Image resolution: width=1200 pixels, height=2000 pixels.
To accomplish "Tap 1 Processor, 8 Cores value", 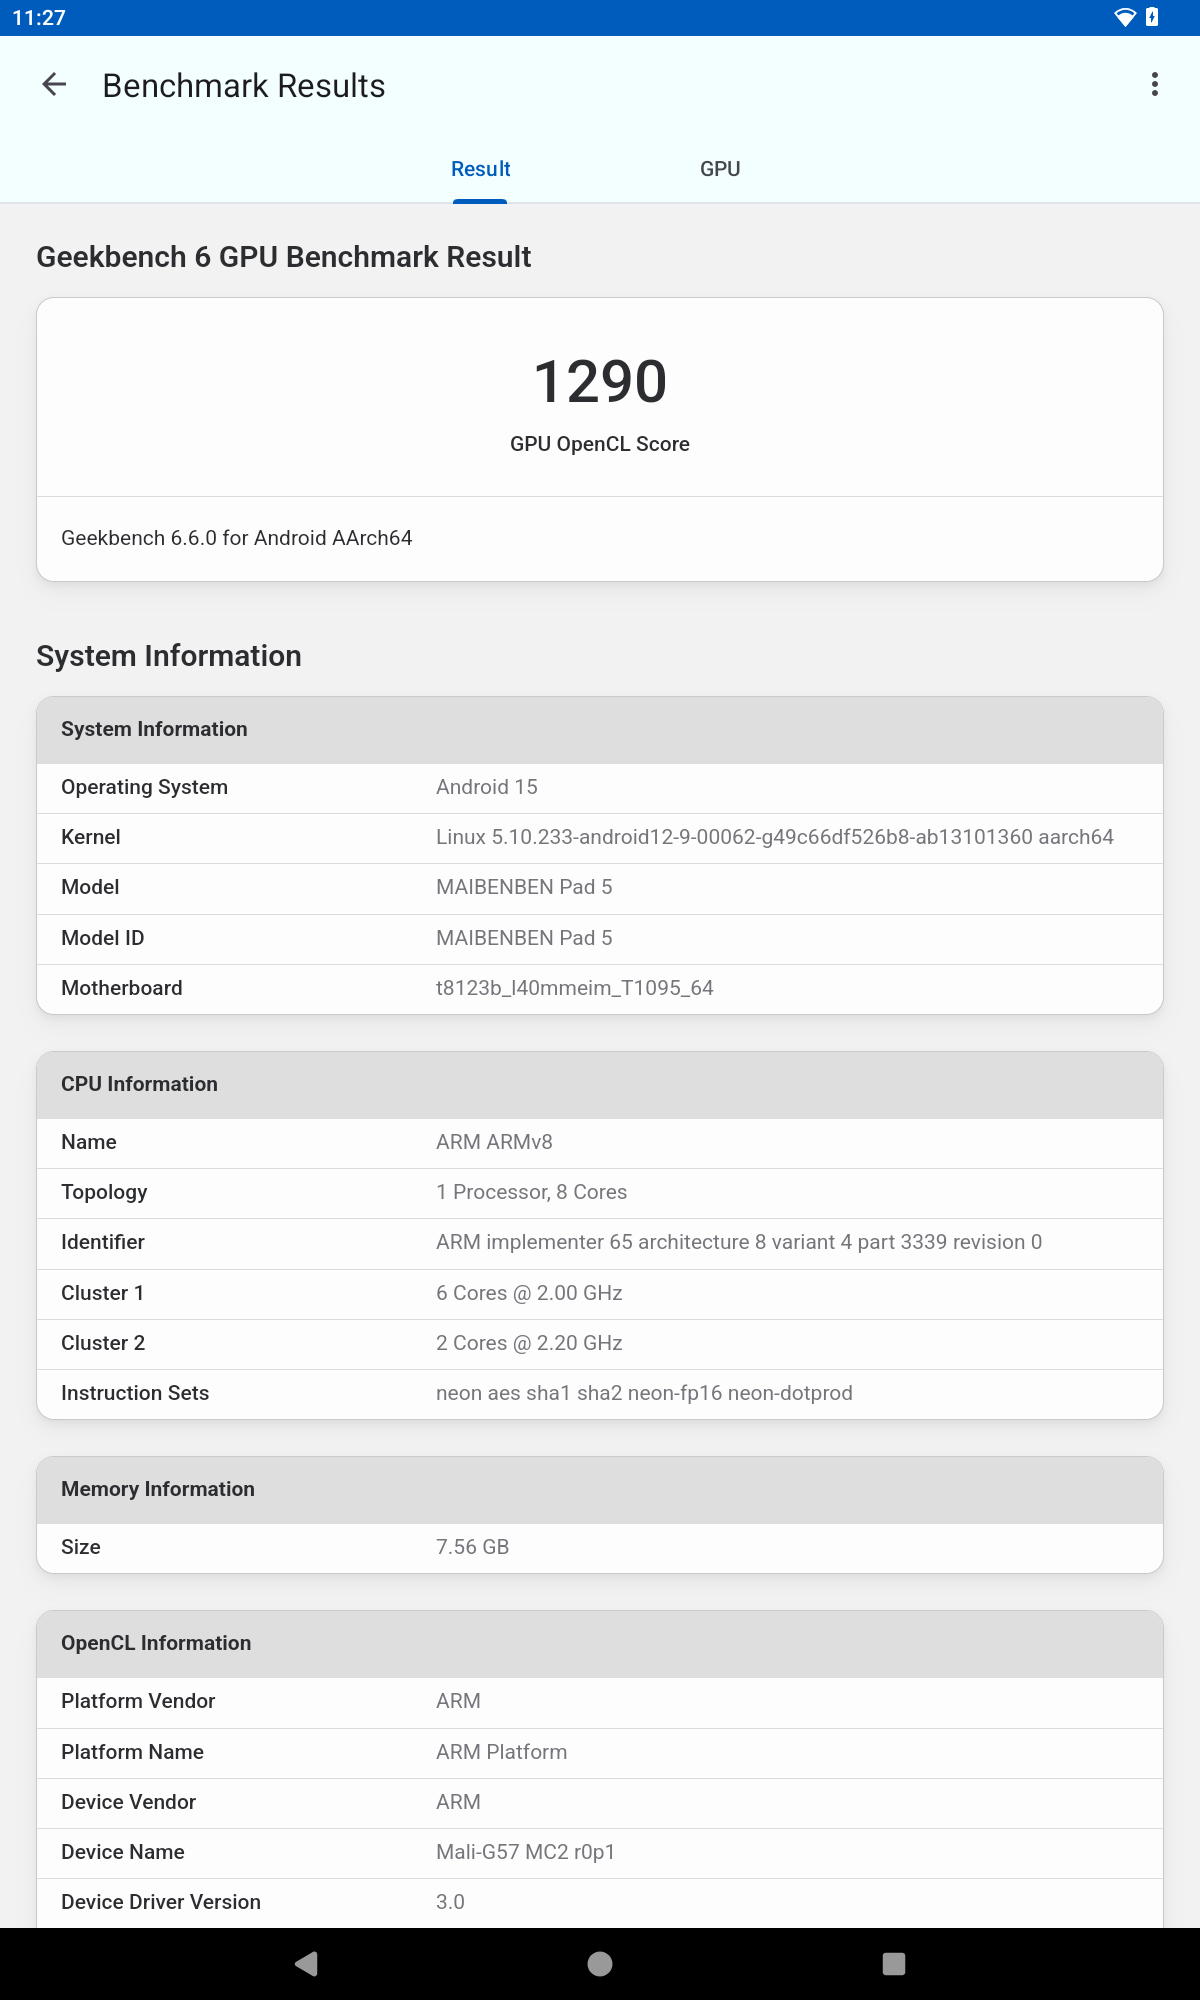I will (532, 1192).
